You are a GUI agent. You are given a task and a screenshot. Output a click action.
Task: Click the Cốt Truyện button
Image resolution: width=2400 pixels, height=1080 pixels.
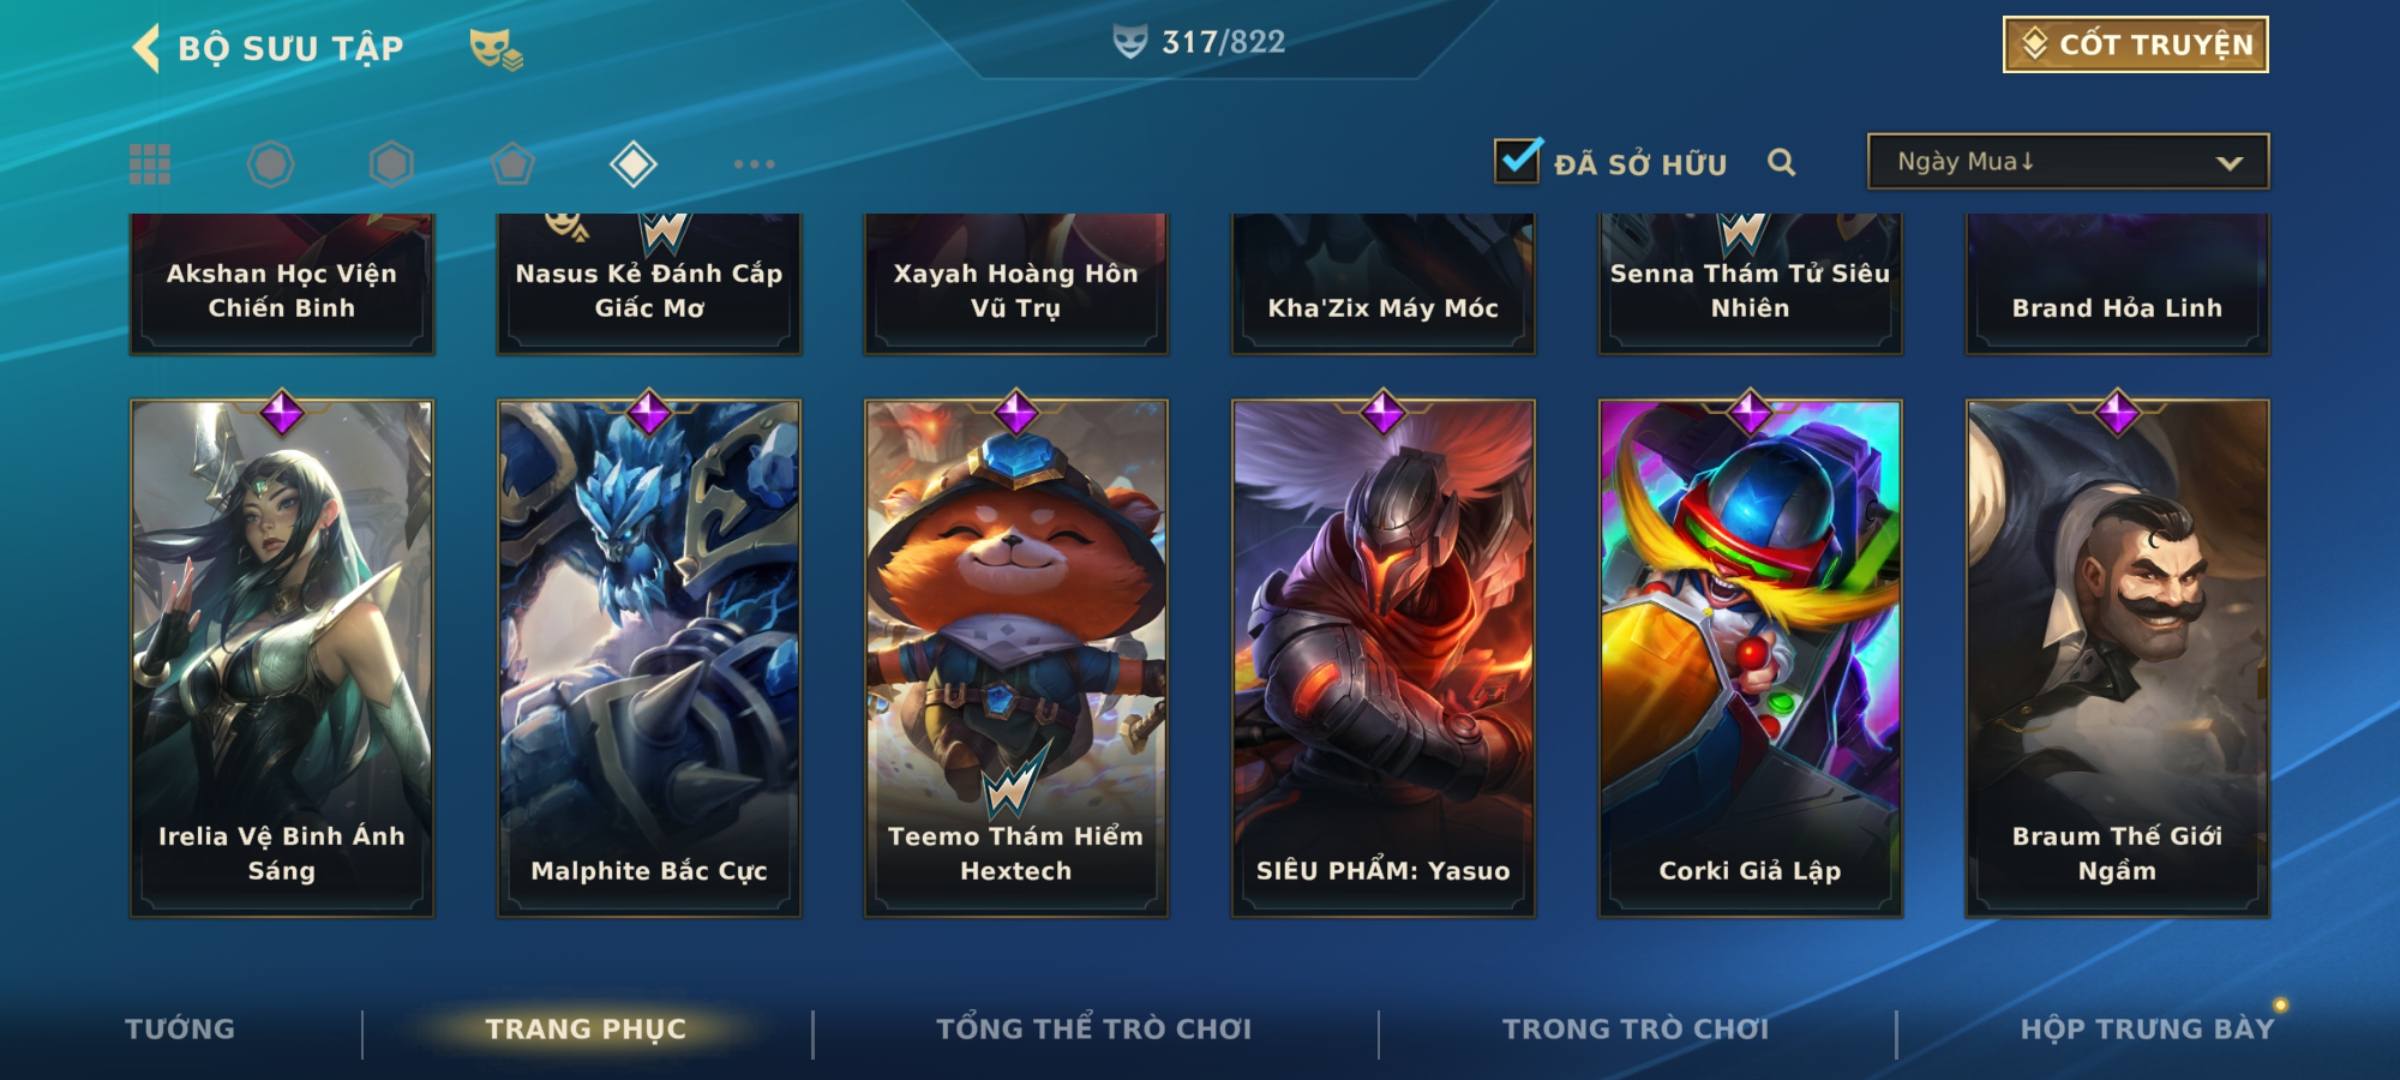(2135, 45)
